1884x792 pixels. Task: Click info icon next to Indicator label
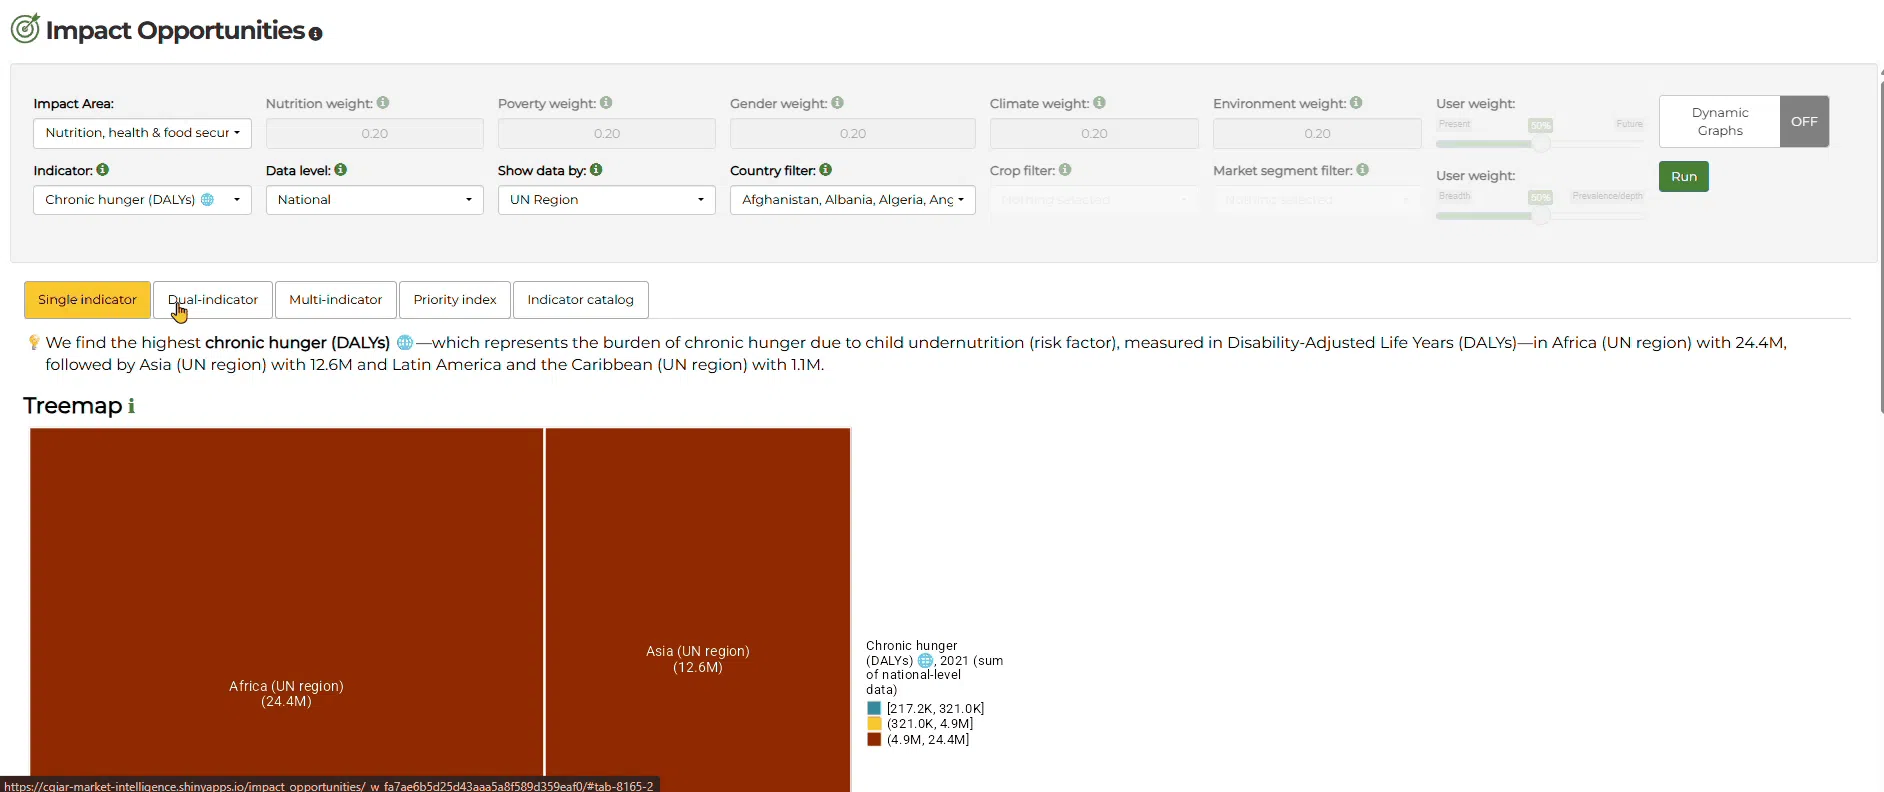(103, 170)
